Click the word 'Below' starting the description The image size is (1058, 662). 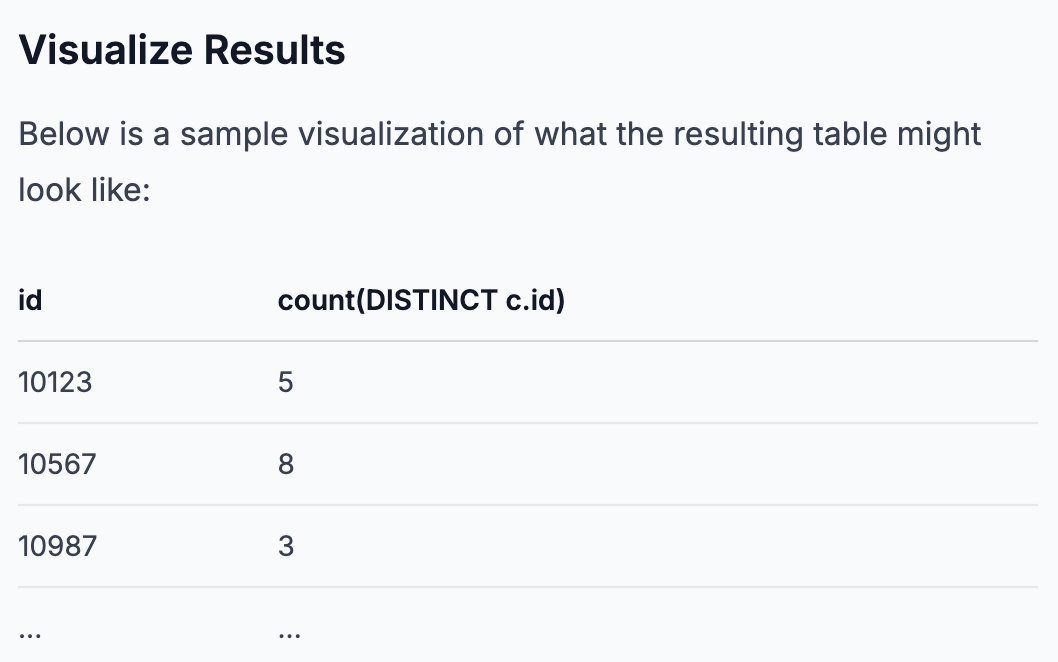click(x=63, y=134)
